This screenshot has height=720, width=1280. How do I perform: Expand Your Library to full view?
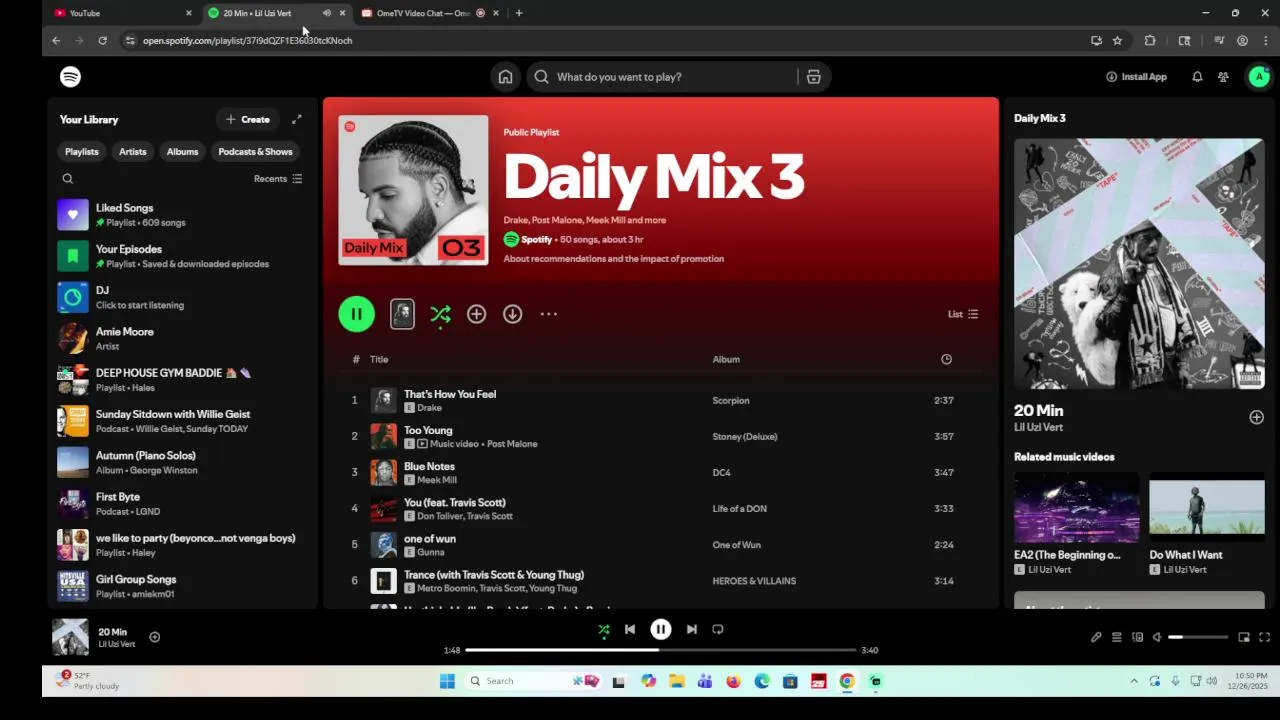(x=296, y=119)
